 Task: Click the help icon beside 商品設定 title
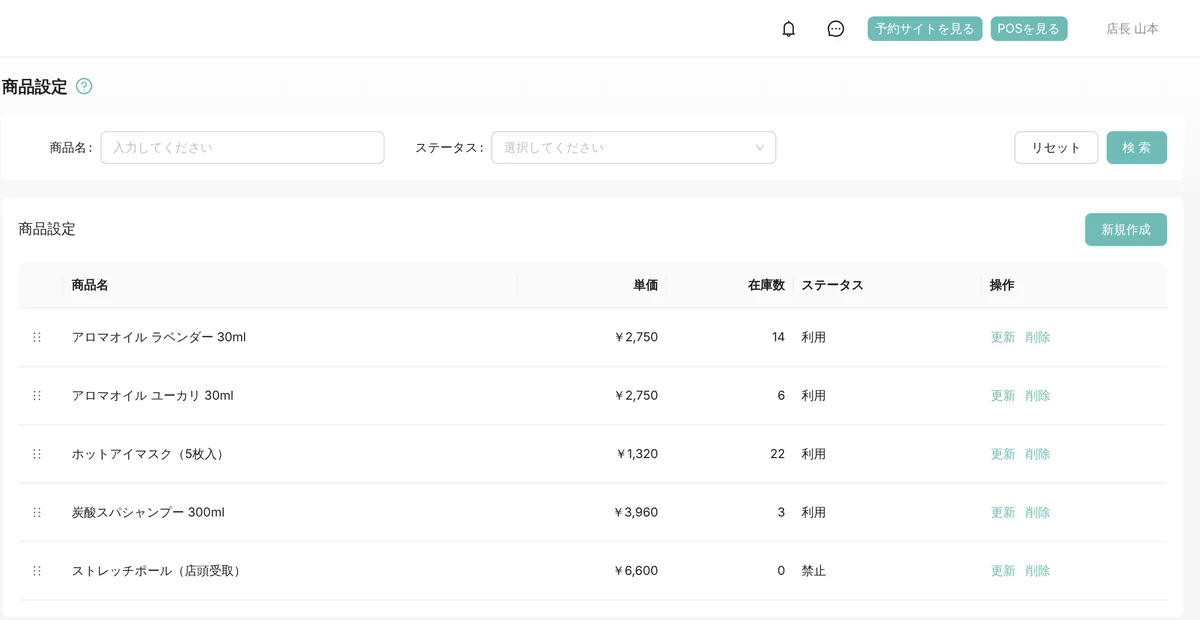(84, 86)
